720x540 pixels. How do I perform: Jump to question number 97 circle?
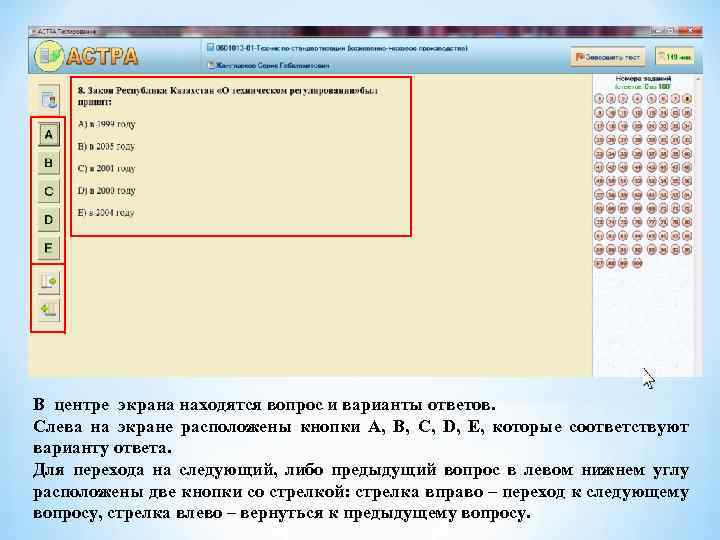[599, 264]
